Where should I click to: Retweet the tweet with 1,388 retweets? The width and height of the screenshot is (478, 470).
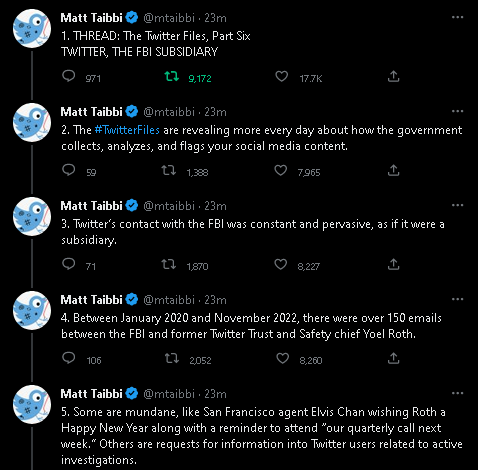[x=169, y=171]
